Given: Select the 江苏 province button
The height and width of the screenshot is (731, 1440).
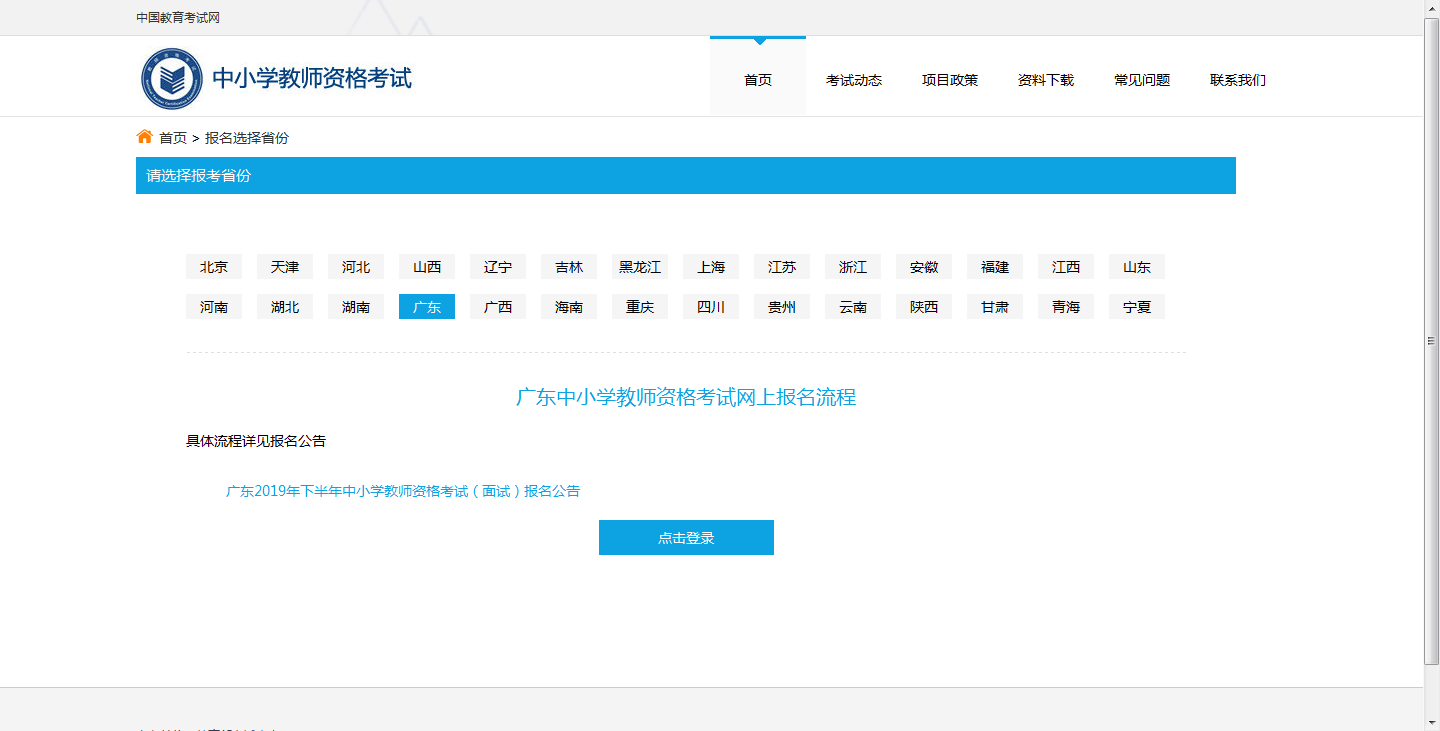Looking at the screenshot, I should (782, 267).
